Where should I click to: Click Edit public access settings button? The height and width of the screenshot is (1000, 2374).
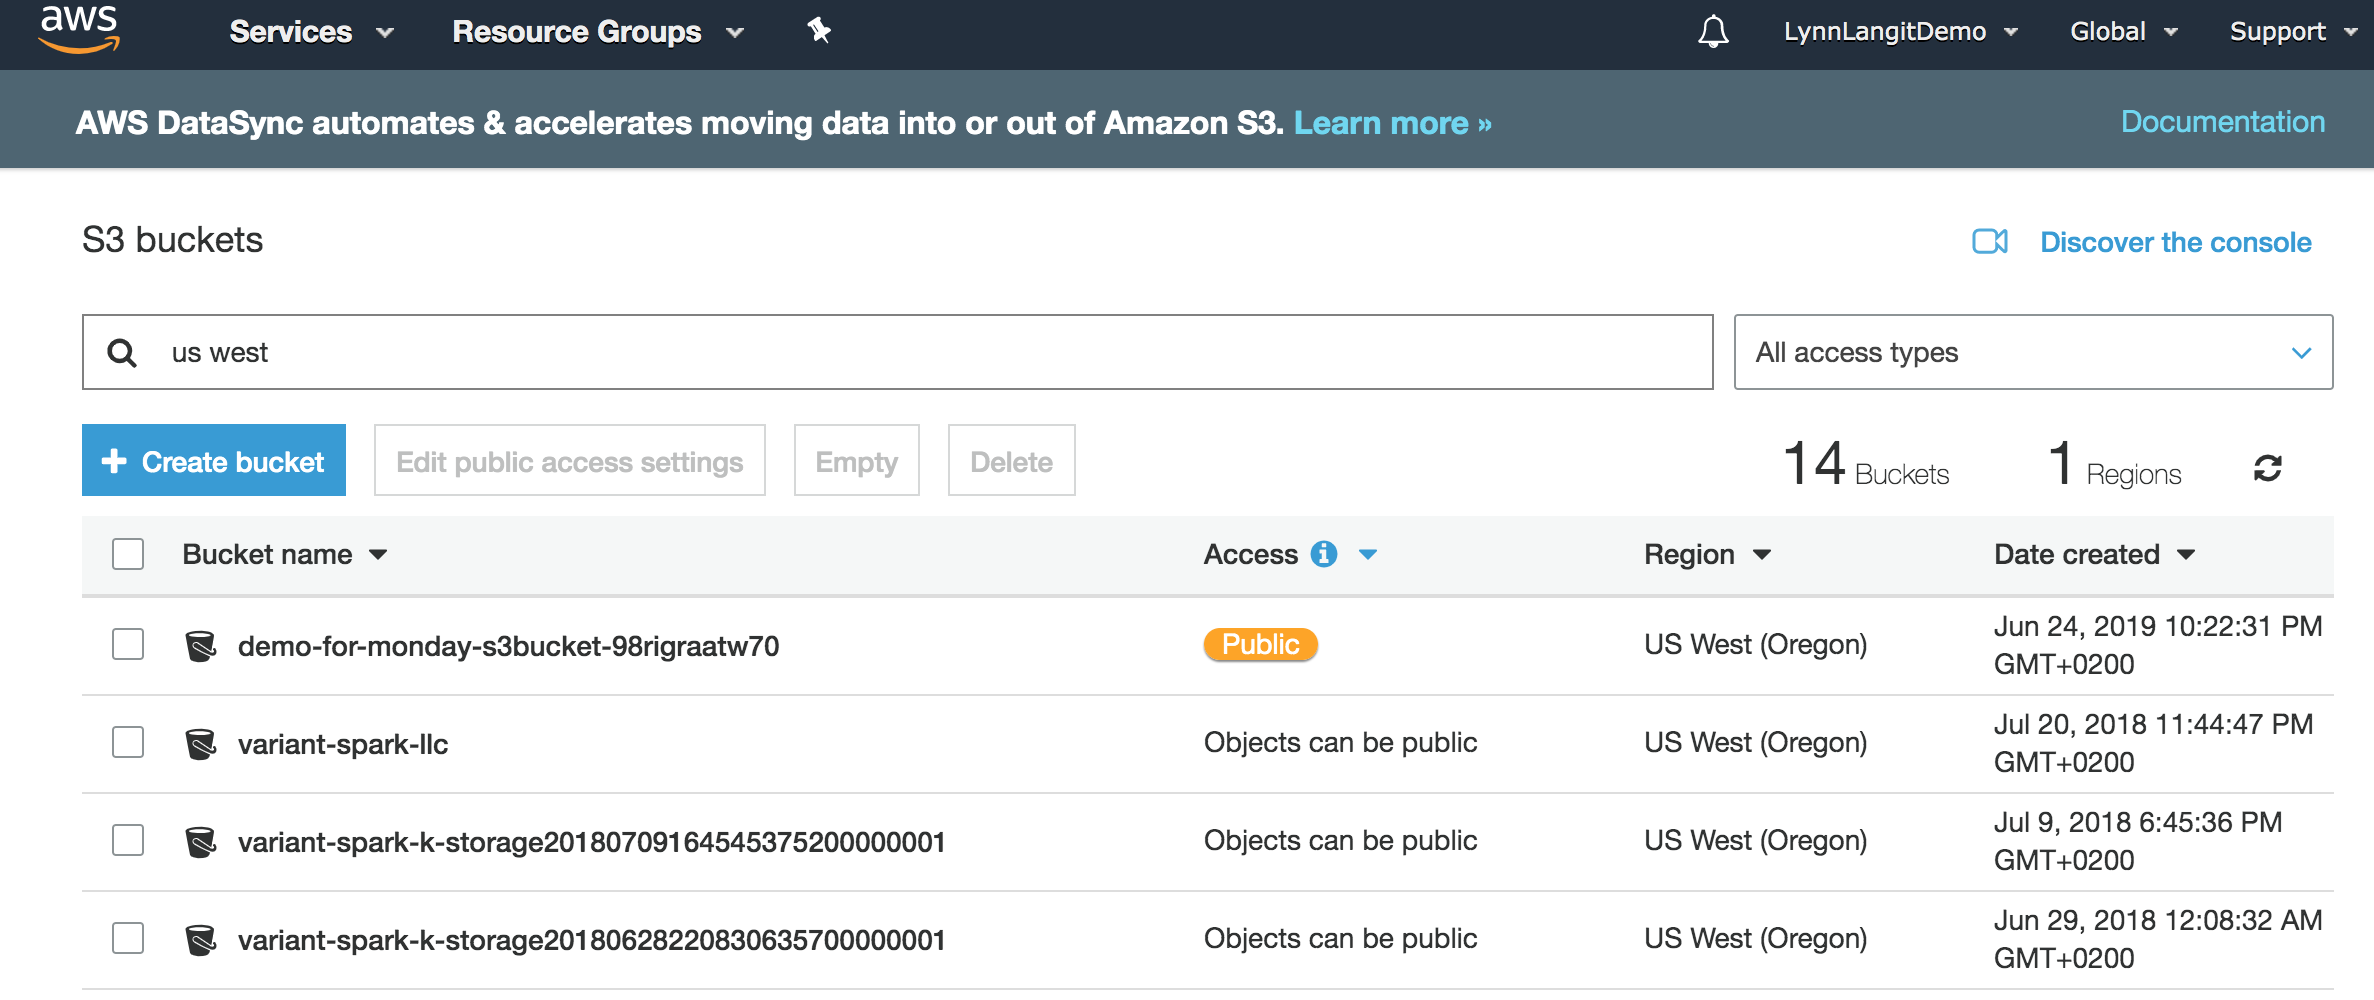[x=570, y=460]
